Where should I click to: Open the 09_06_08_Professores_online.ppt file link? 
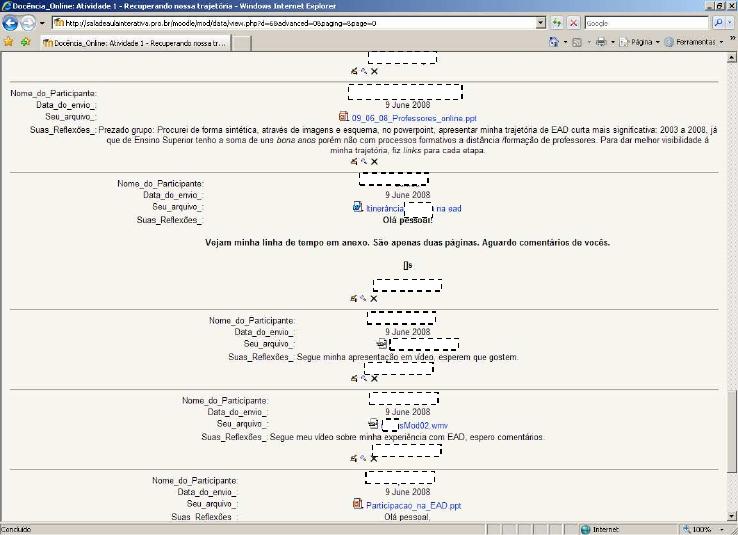[413, 118]
